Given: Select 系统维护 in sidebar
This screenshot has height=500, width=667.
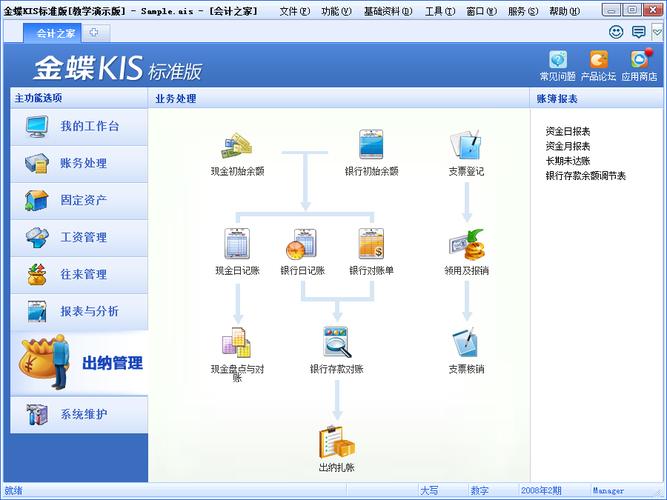Looking at the screenshot, I should (x=79, y=414).
